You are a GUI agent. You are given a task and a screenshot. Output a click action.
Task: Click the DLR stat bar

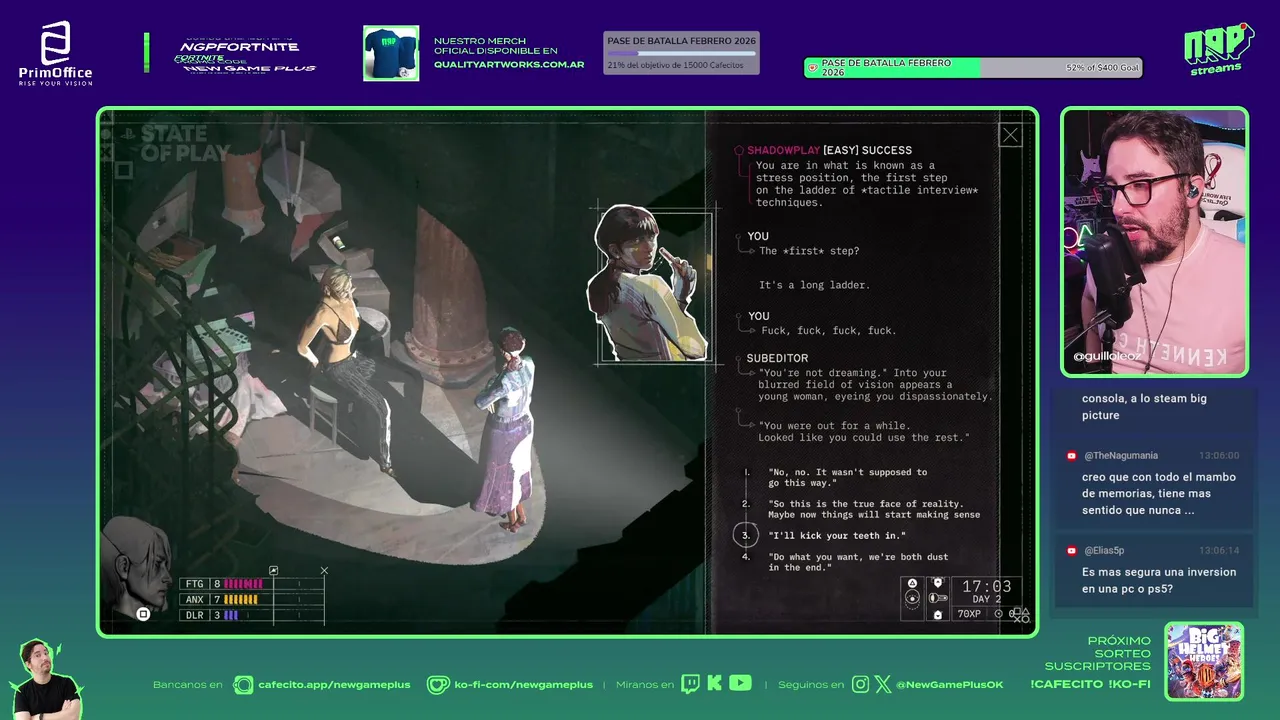pos(253,615)
